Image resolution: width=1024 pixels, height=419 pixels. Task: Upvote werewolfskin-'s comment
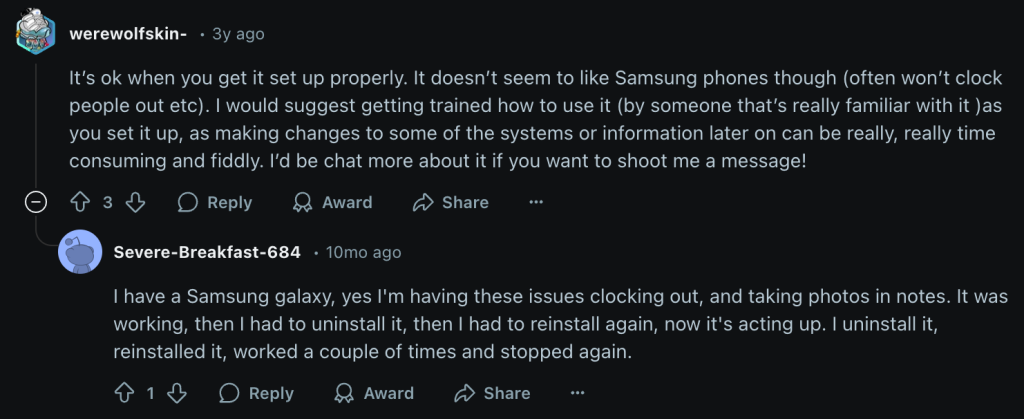pyautogui.click(x=81, y=202)
